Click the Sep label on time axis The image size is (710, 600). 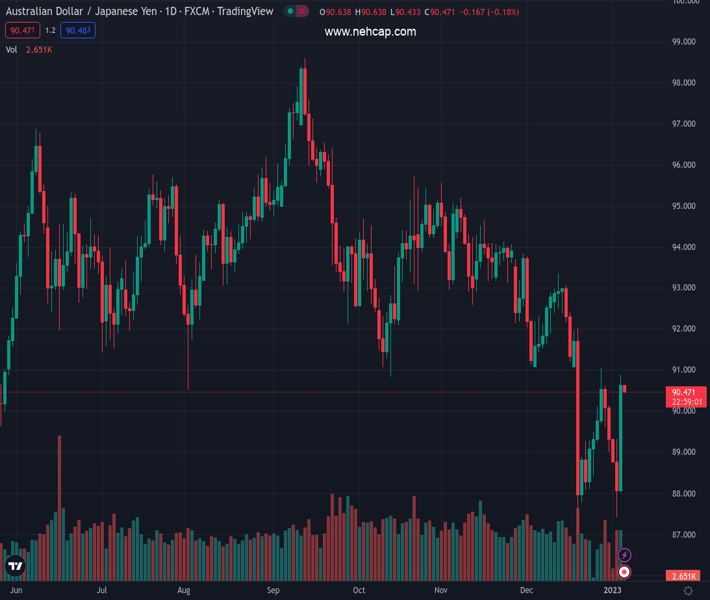[x=273, y=591]
